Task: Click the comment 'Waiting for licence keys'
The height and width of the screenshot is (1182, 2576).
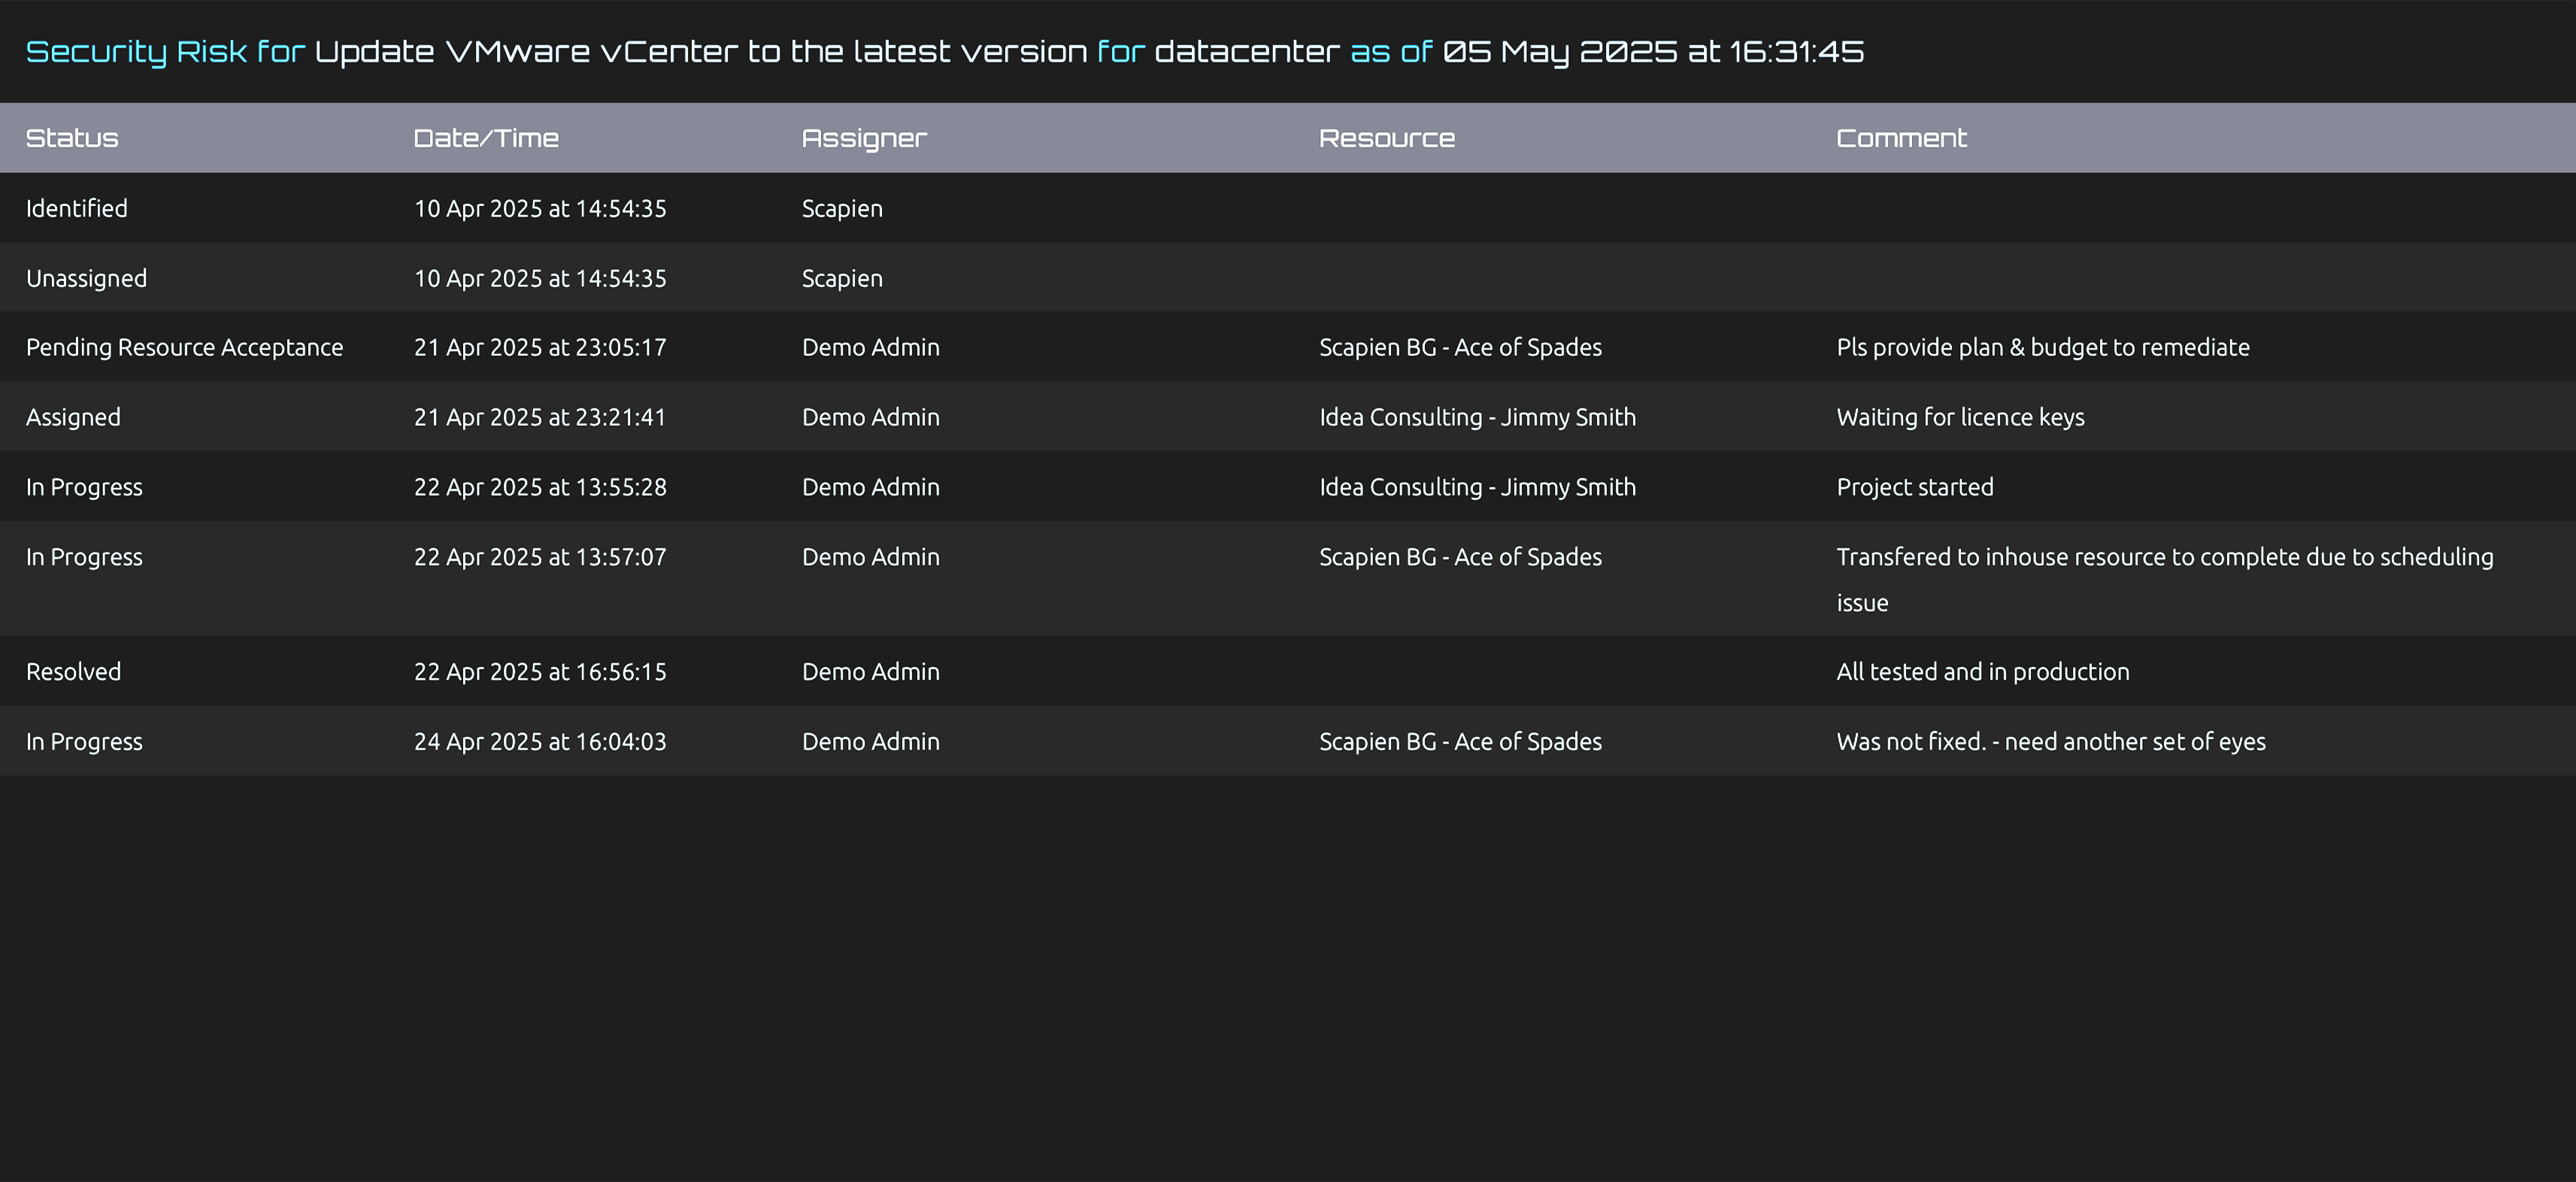Action: (1959, 417)
